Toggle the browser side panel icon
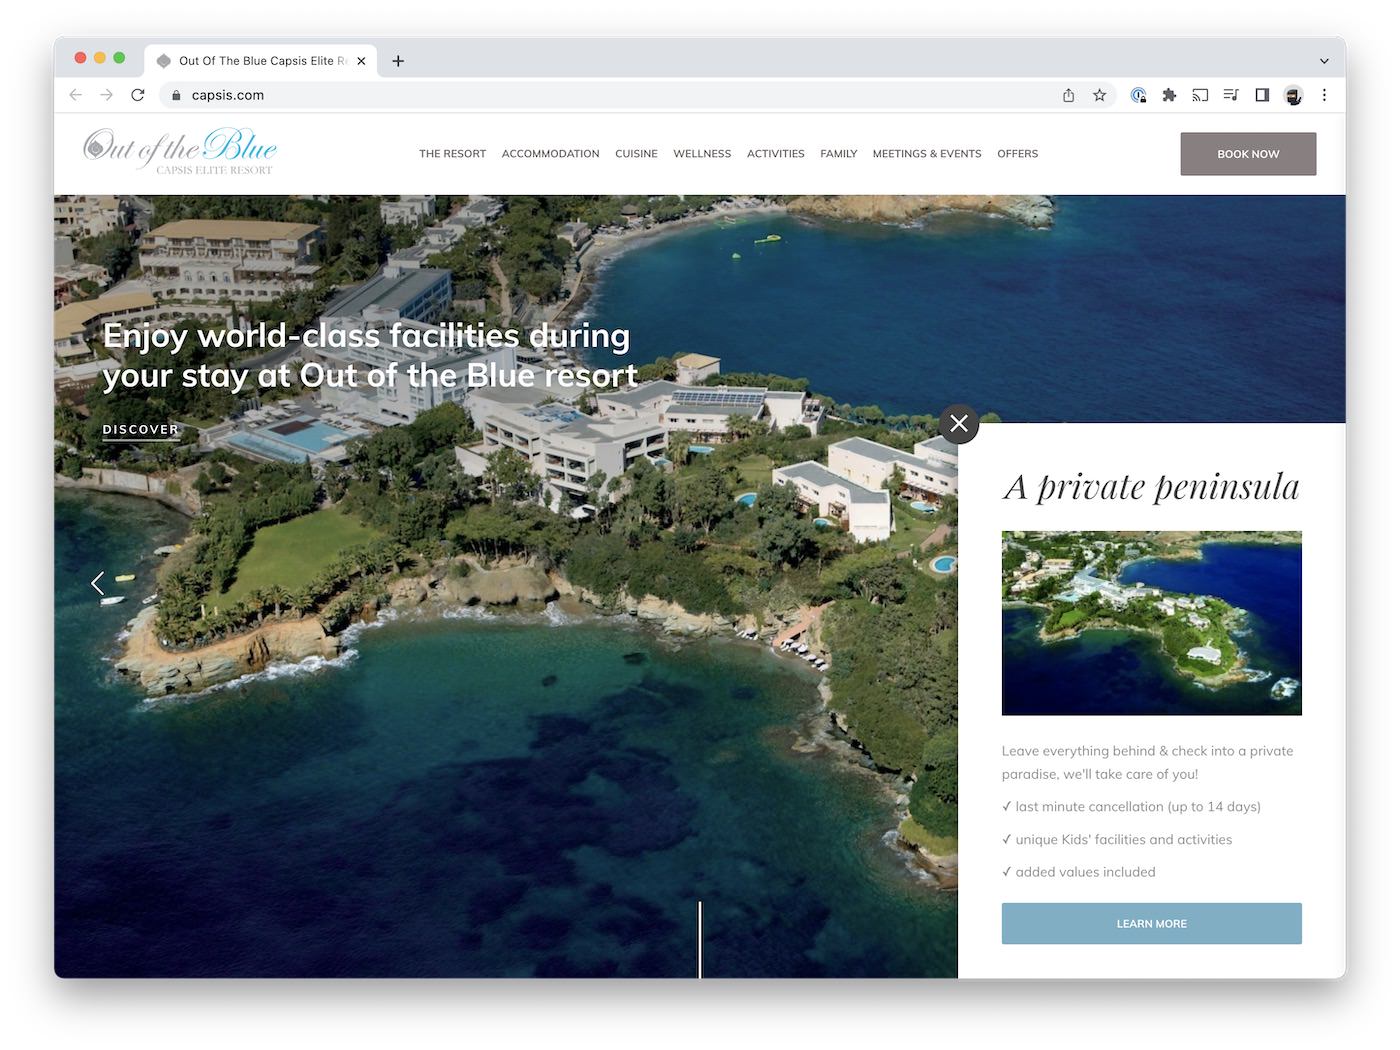 [1262, 95]
